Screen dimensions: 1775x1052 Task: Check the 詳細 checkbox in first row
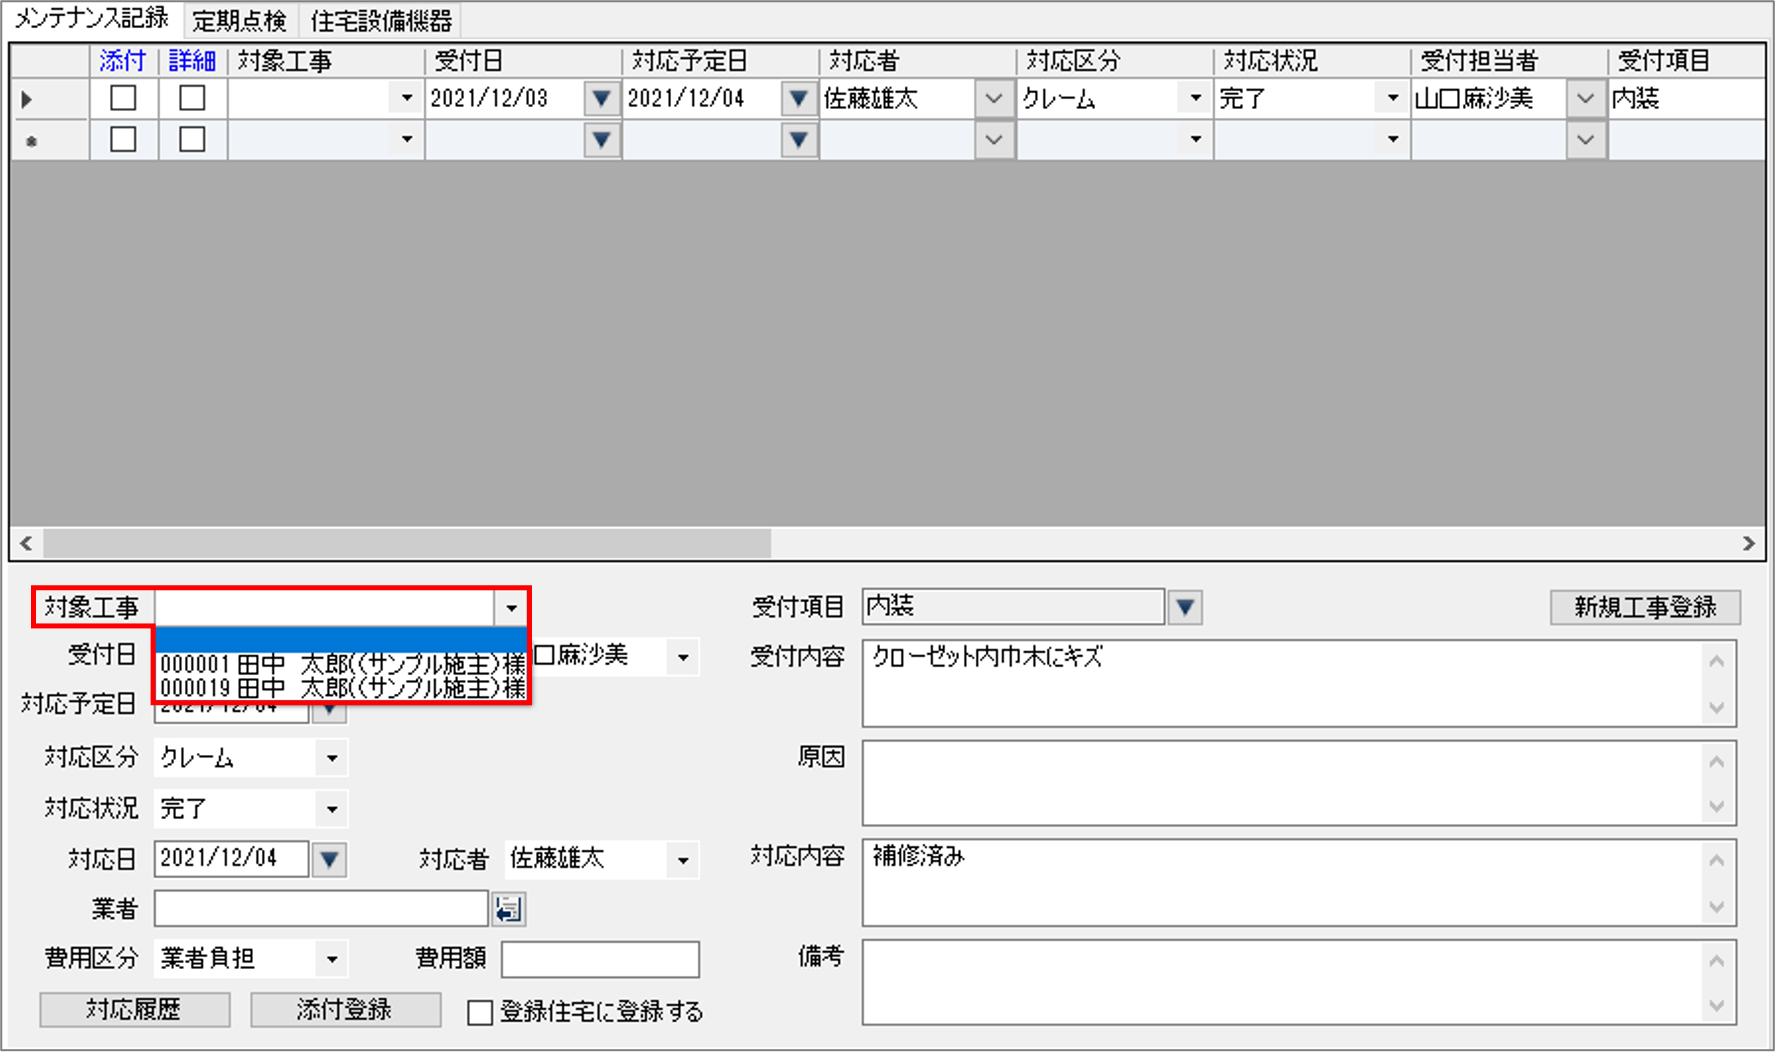click(x=192, y=99)
